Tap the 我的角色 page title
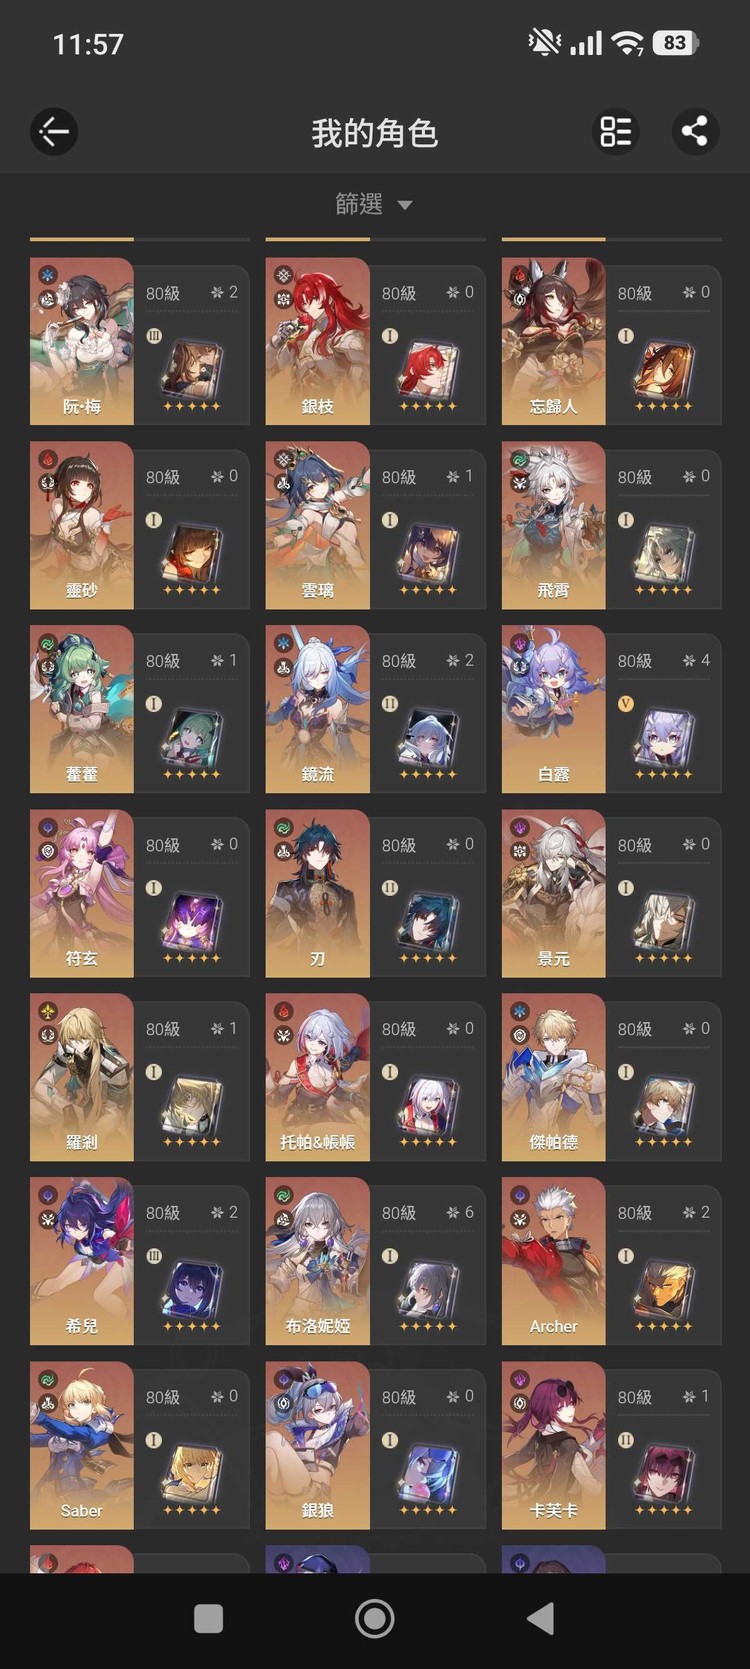 tap(375, 132)
